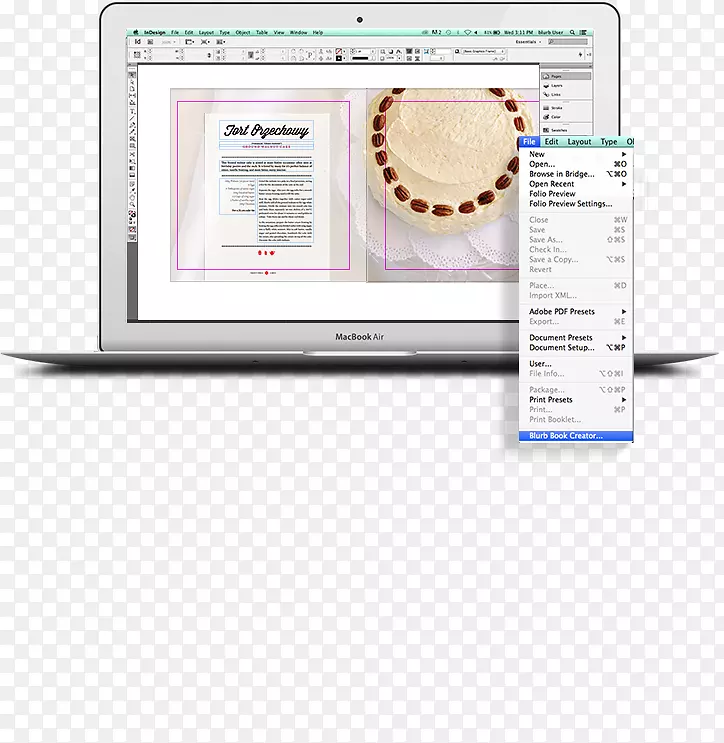Choose Folio Preview Settings... menu item

coord(576,204)
